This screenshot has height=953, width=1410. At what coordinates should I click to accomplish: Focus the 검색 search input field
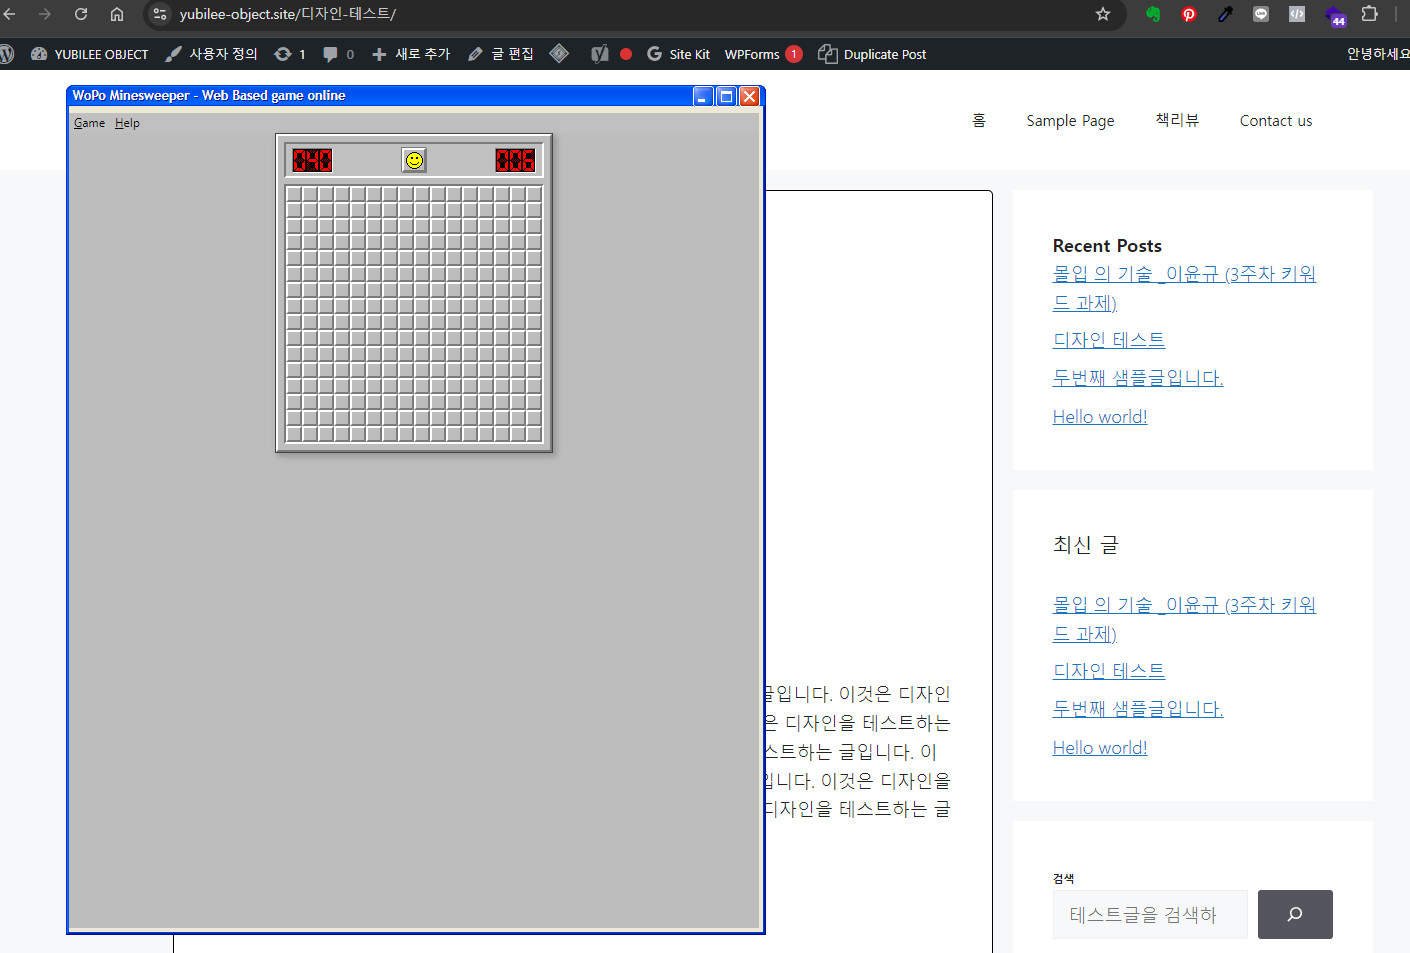[x=1150, y=914]
